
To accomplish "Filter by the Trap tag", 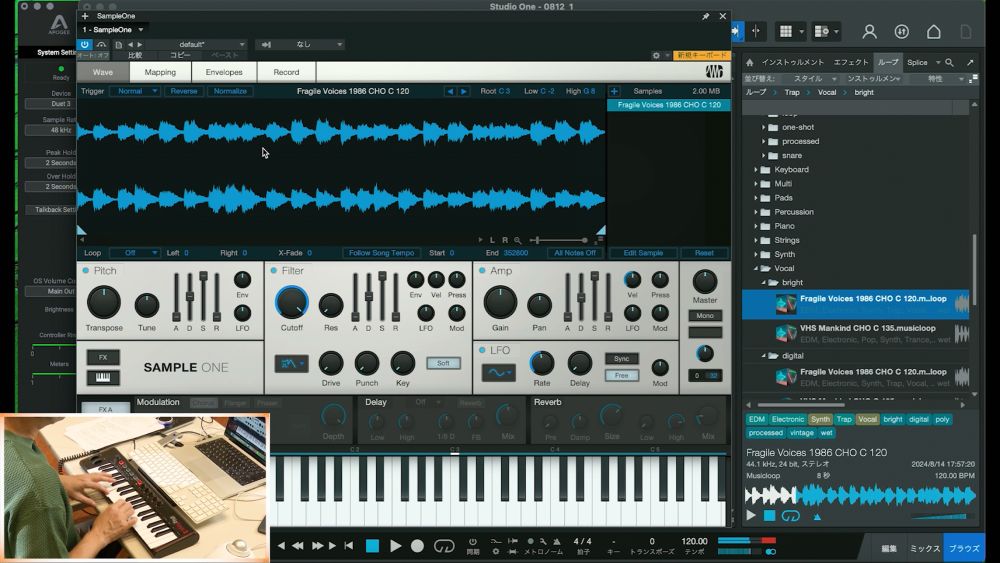I will 844,420.
